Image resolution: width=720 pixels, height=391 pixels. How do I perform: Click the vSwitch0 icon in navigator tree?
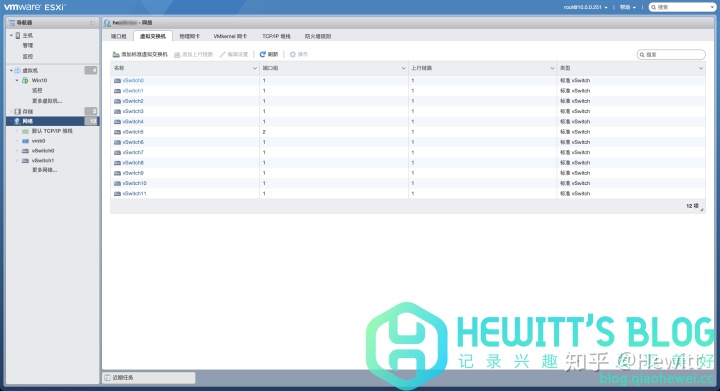25,151
